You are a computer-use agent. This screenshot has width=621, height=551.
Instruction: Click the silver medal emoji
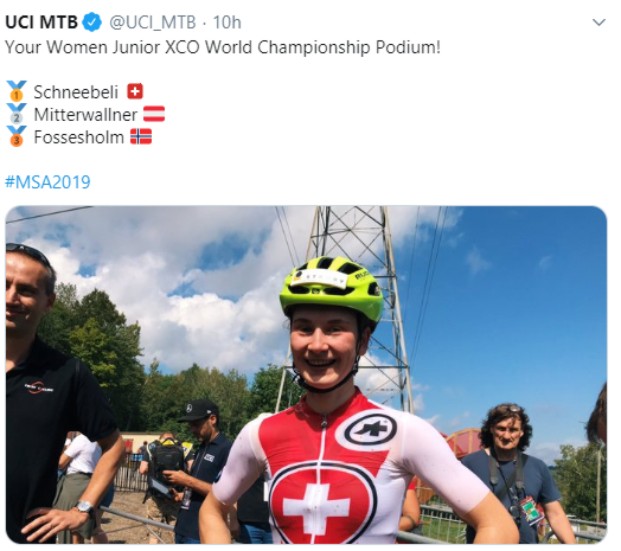pos(17,114)
